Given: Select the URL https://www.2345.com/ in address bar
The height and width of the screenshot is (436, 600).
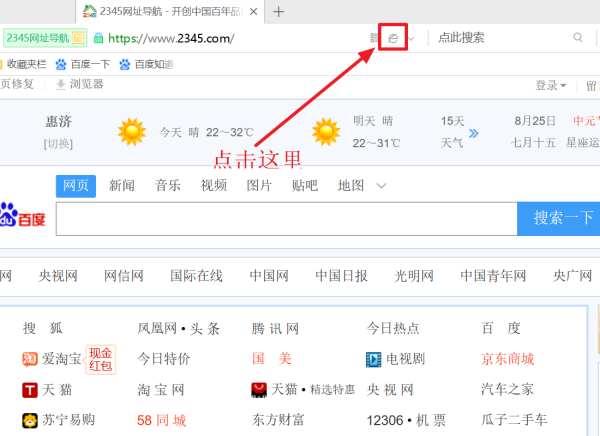Looking at the screenshot, I should [x=171, y=38].
